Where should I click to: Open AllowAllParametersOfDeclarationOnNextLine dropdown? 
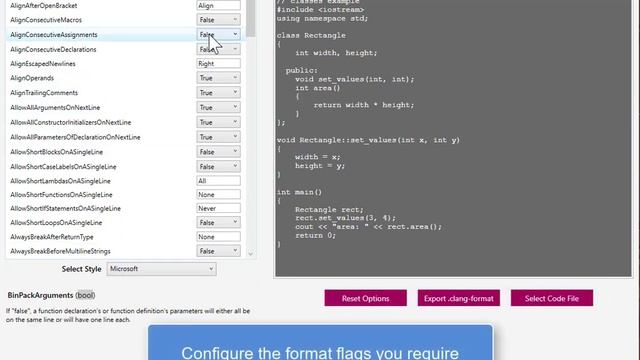pos(218,137)
